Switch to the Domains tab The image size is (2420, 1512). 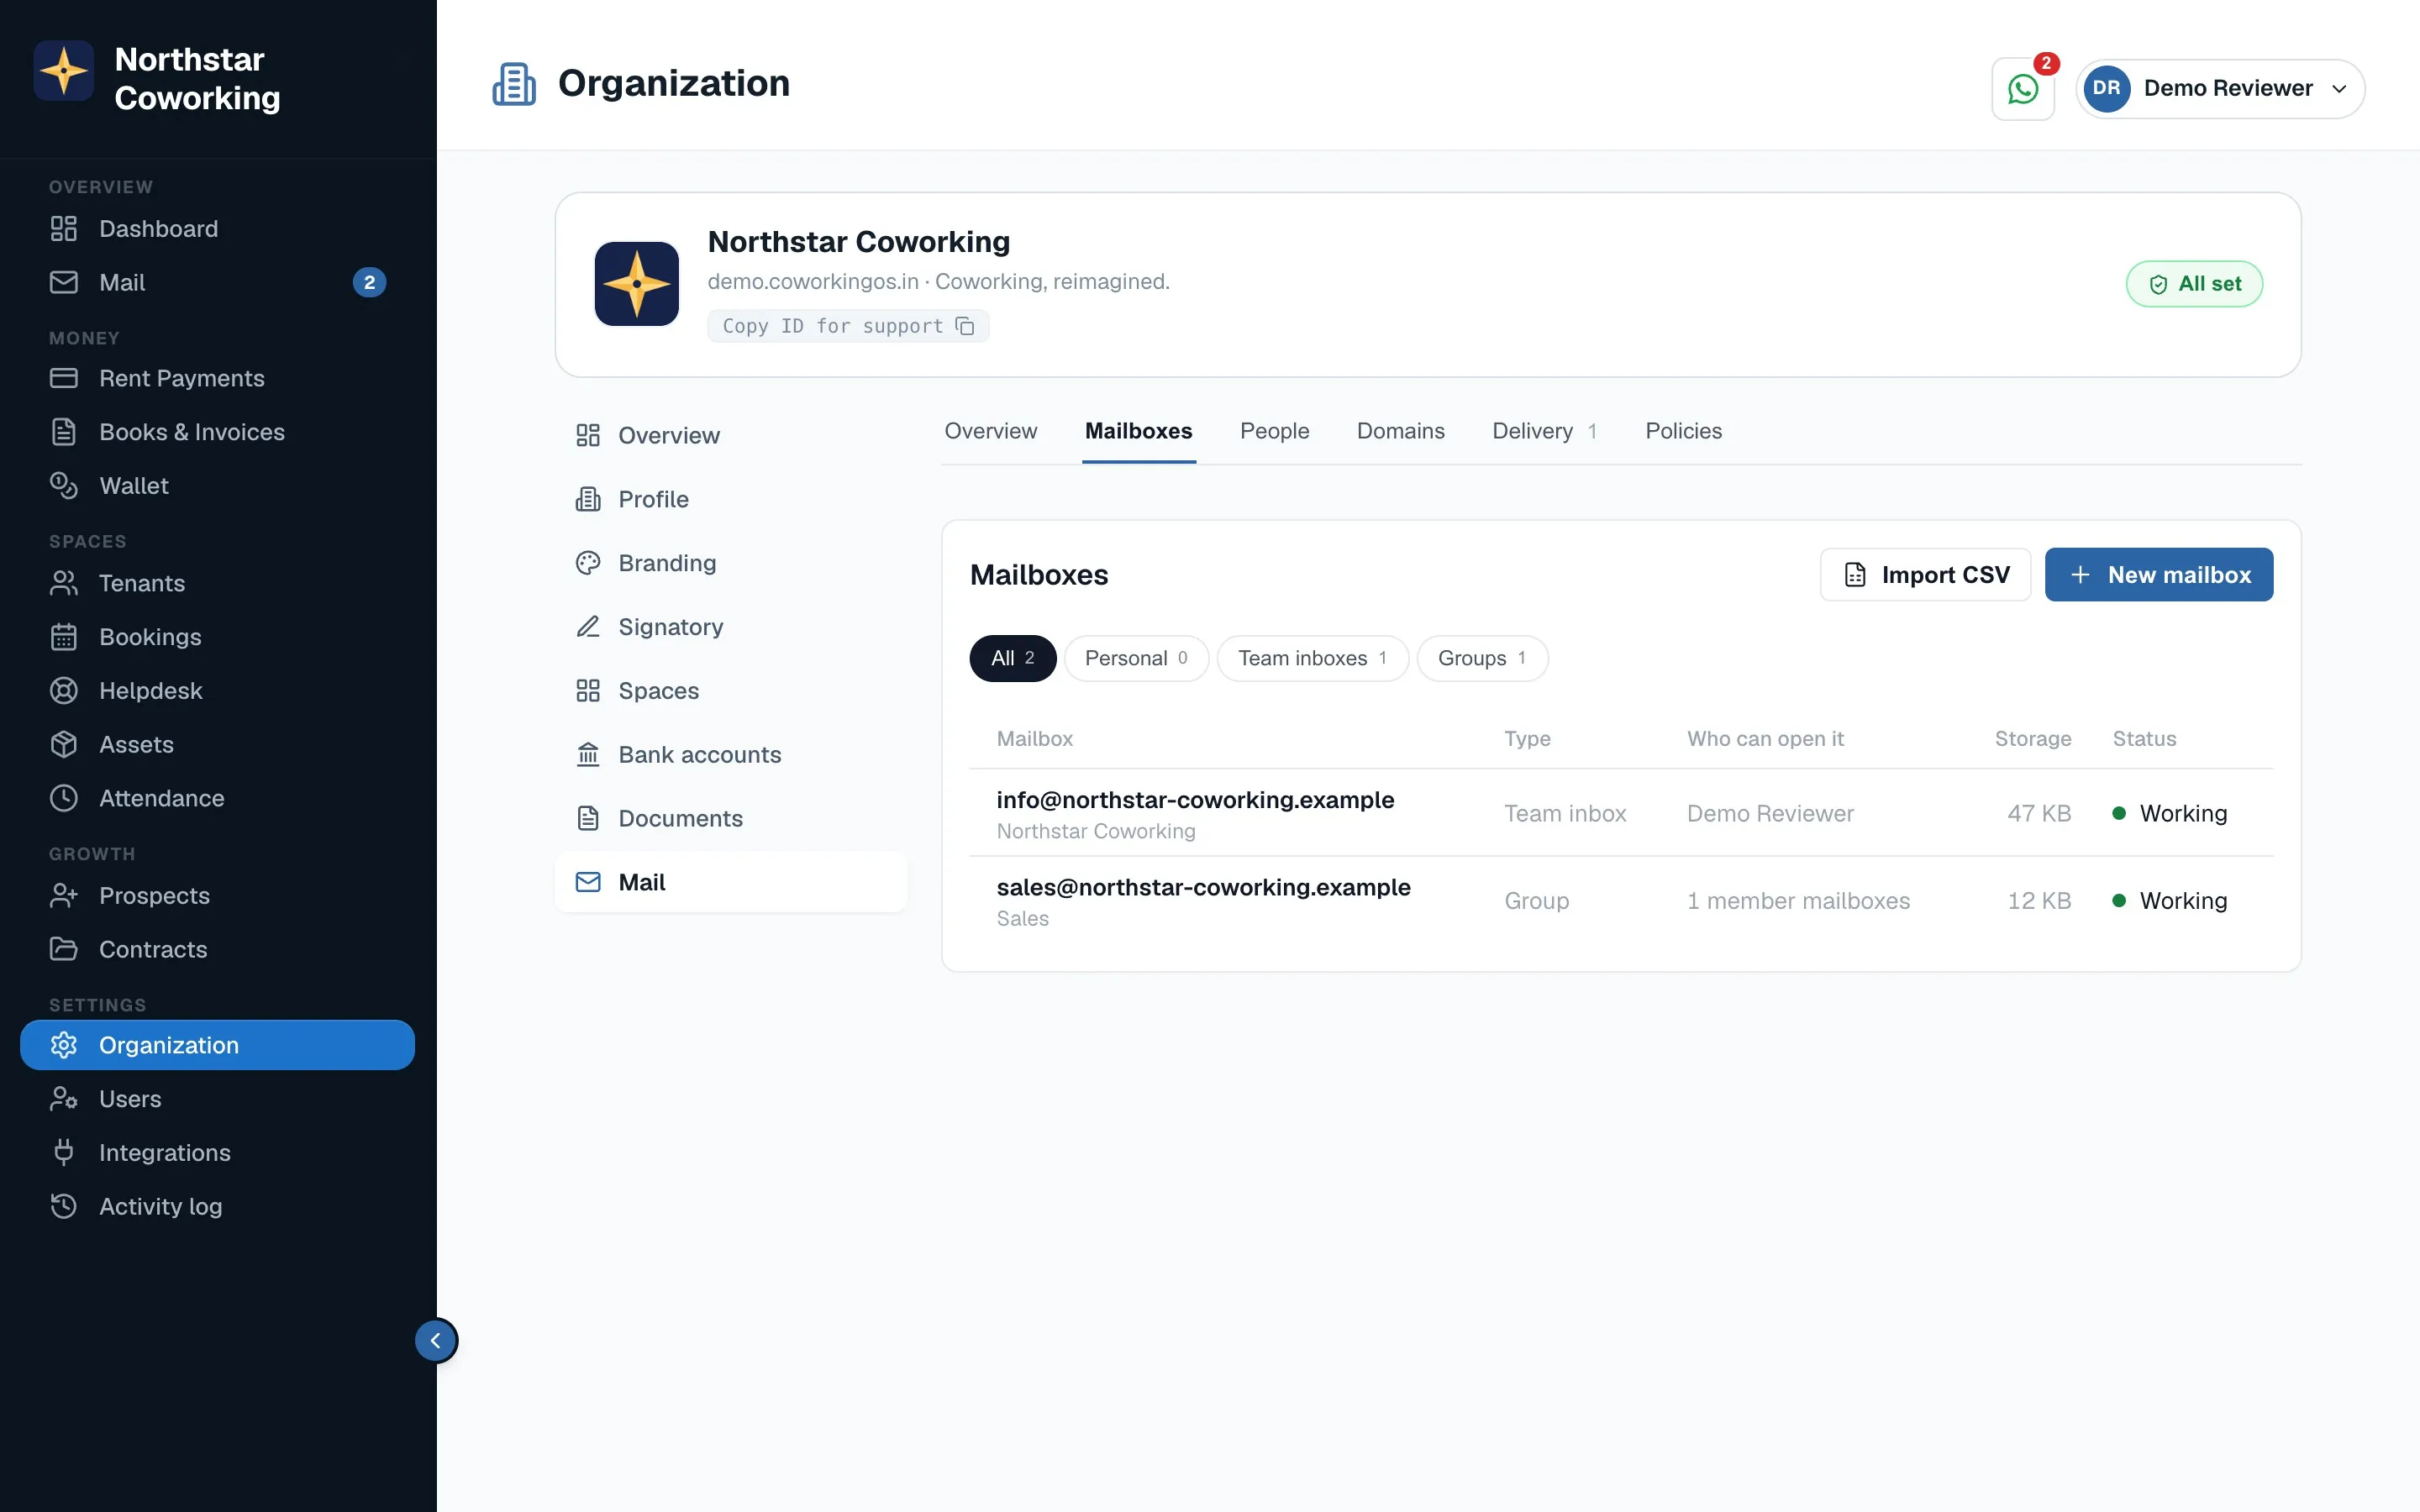[1400, 431]
